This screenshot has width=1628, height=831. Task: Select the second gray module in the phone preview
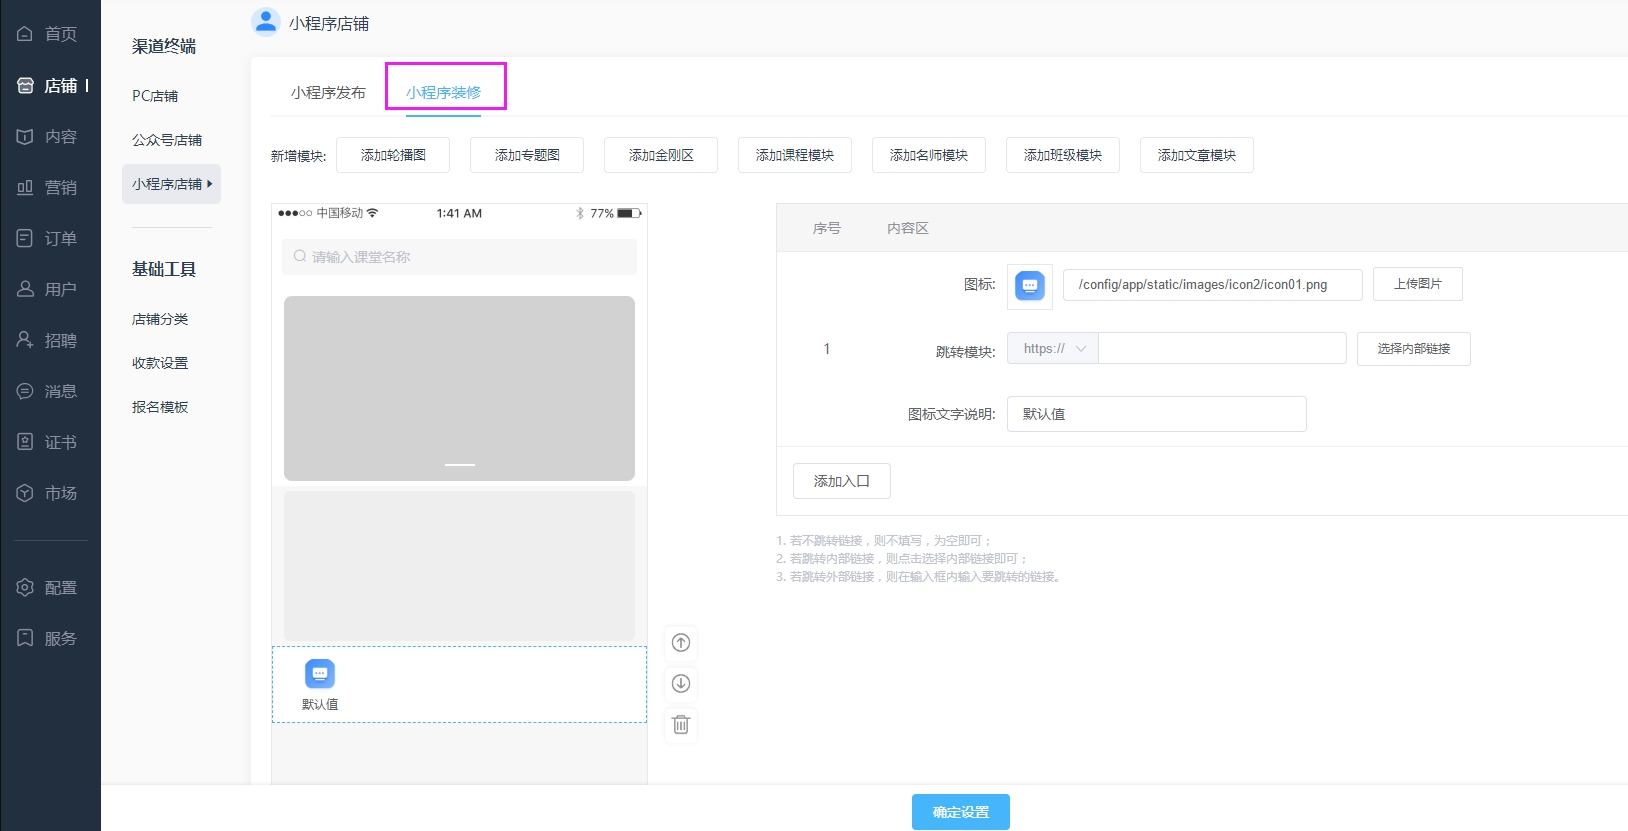(x=459, y=566)
